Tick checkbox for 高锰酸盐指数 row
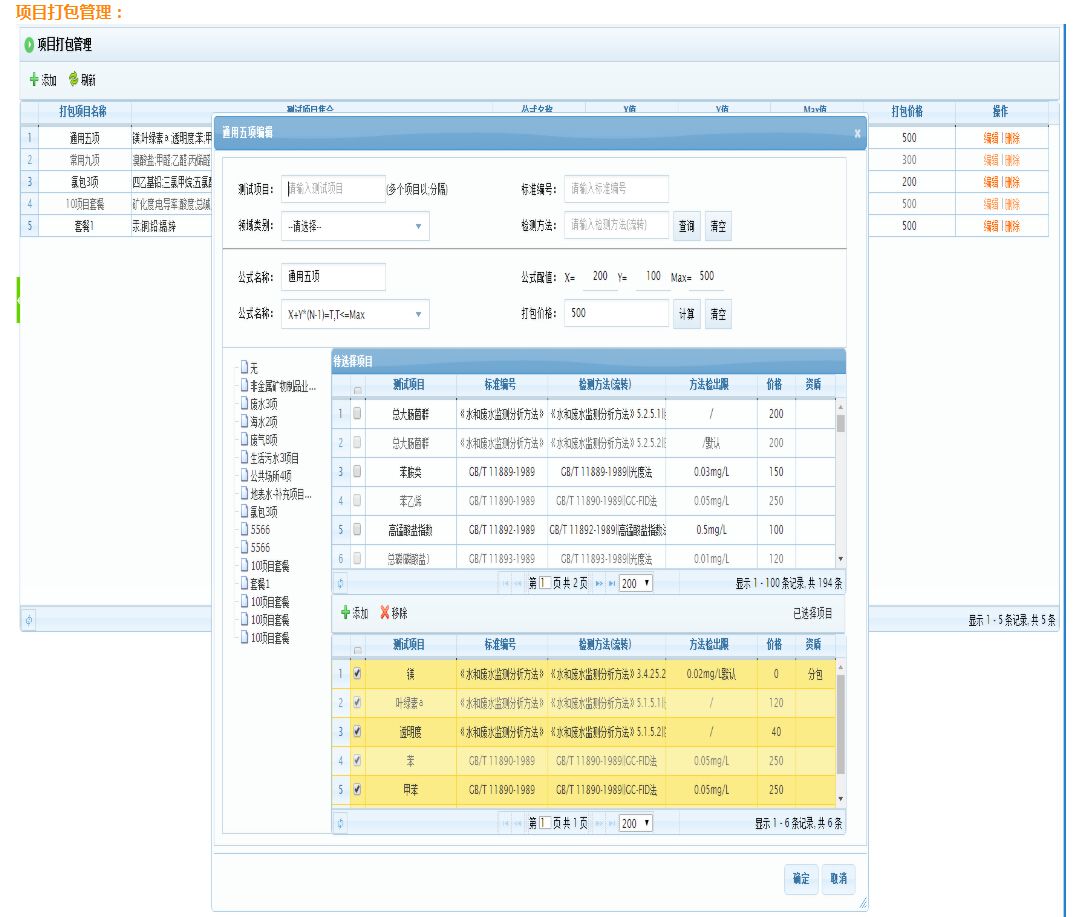 tap(357, 529)
